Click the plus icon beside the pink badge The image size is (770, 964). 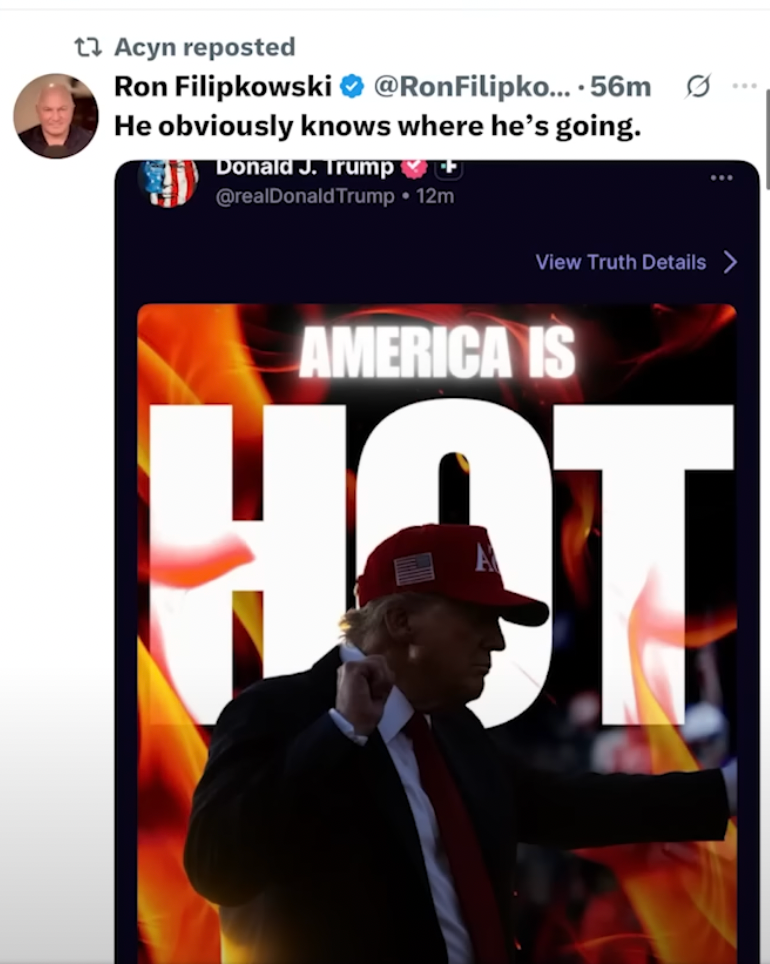450,167
